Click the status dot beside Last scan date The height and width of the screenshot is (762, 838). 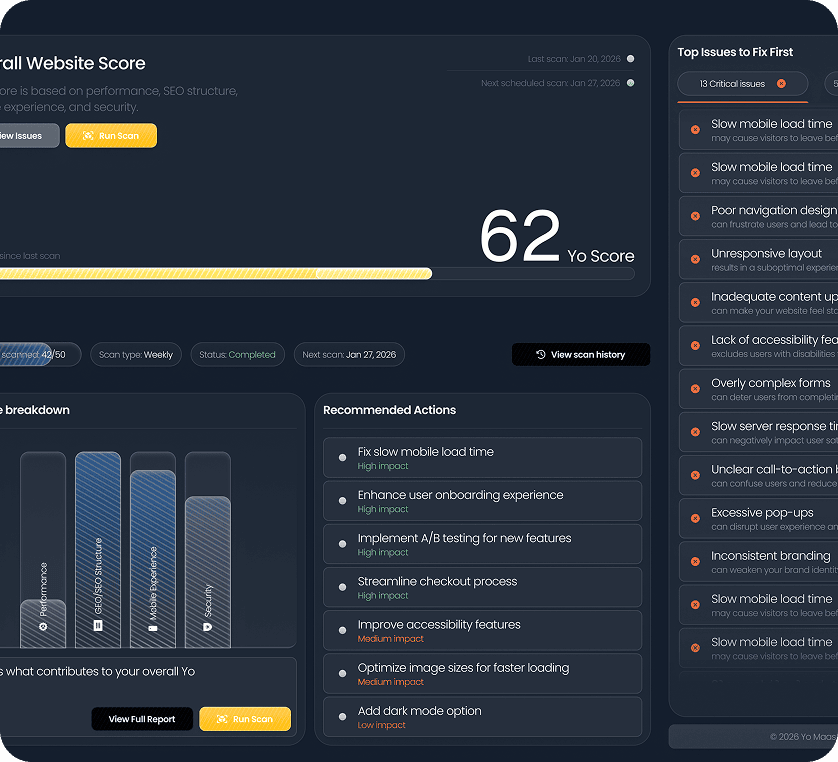[x=631, y=59]
